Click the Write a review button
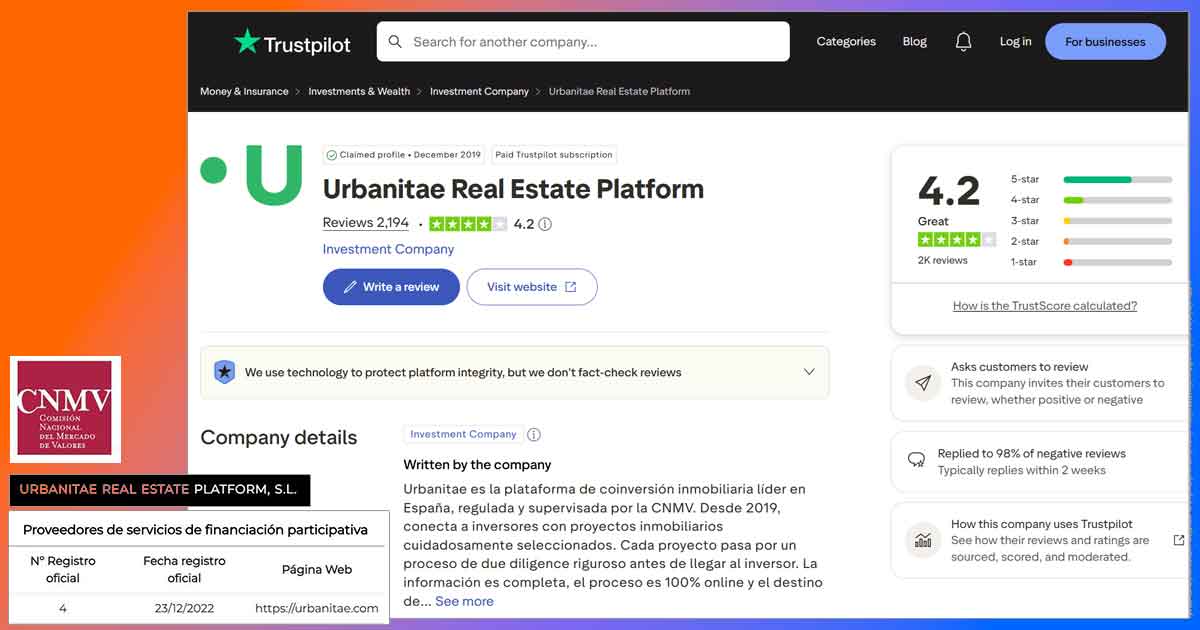Screen dimensions: 1200x630 pyautogui.click(x=391, y=287)
